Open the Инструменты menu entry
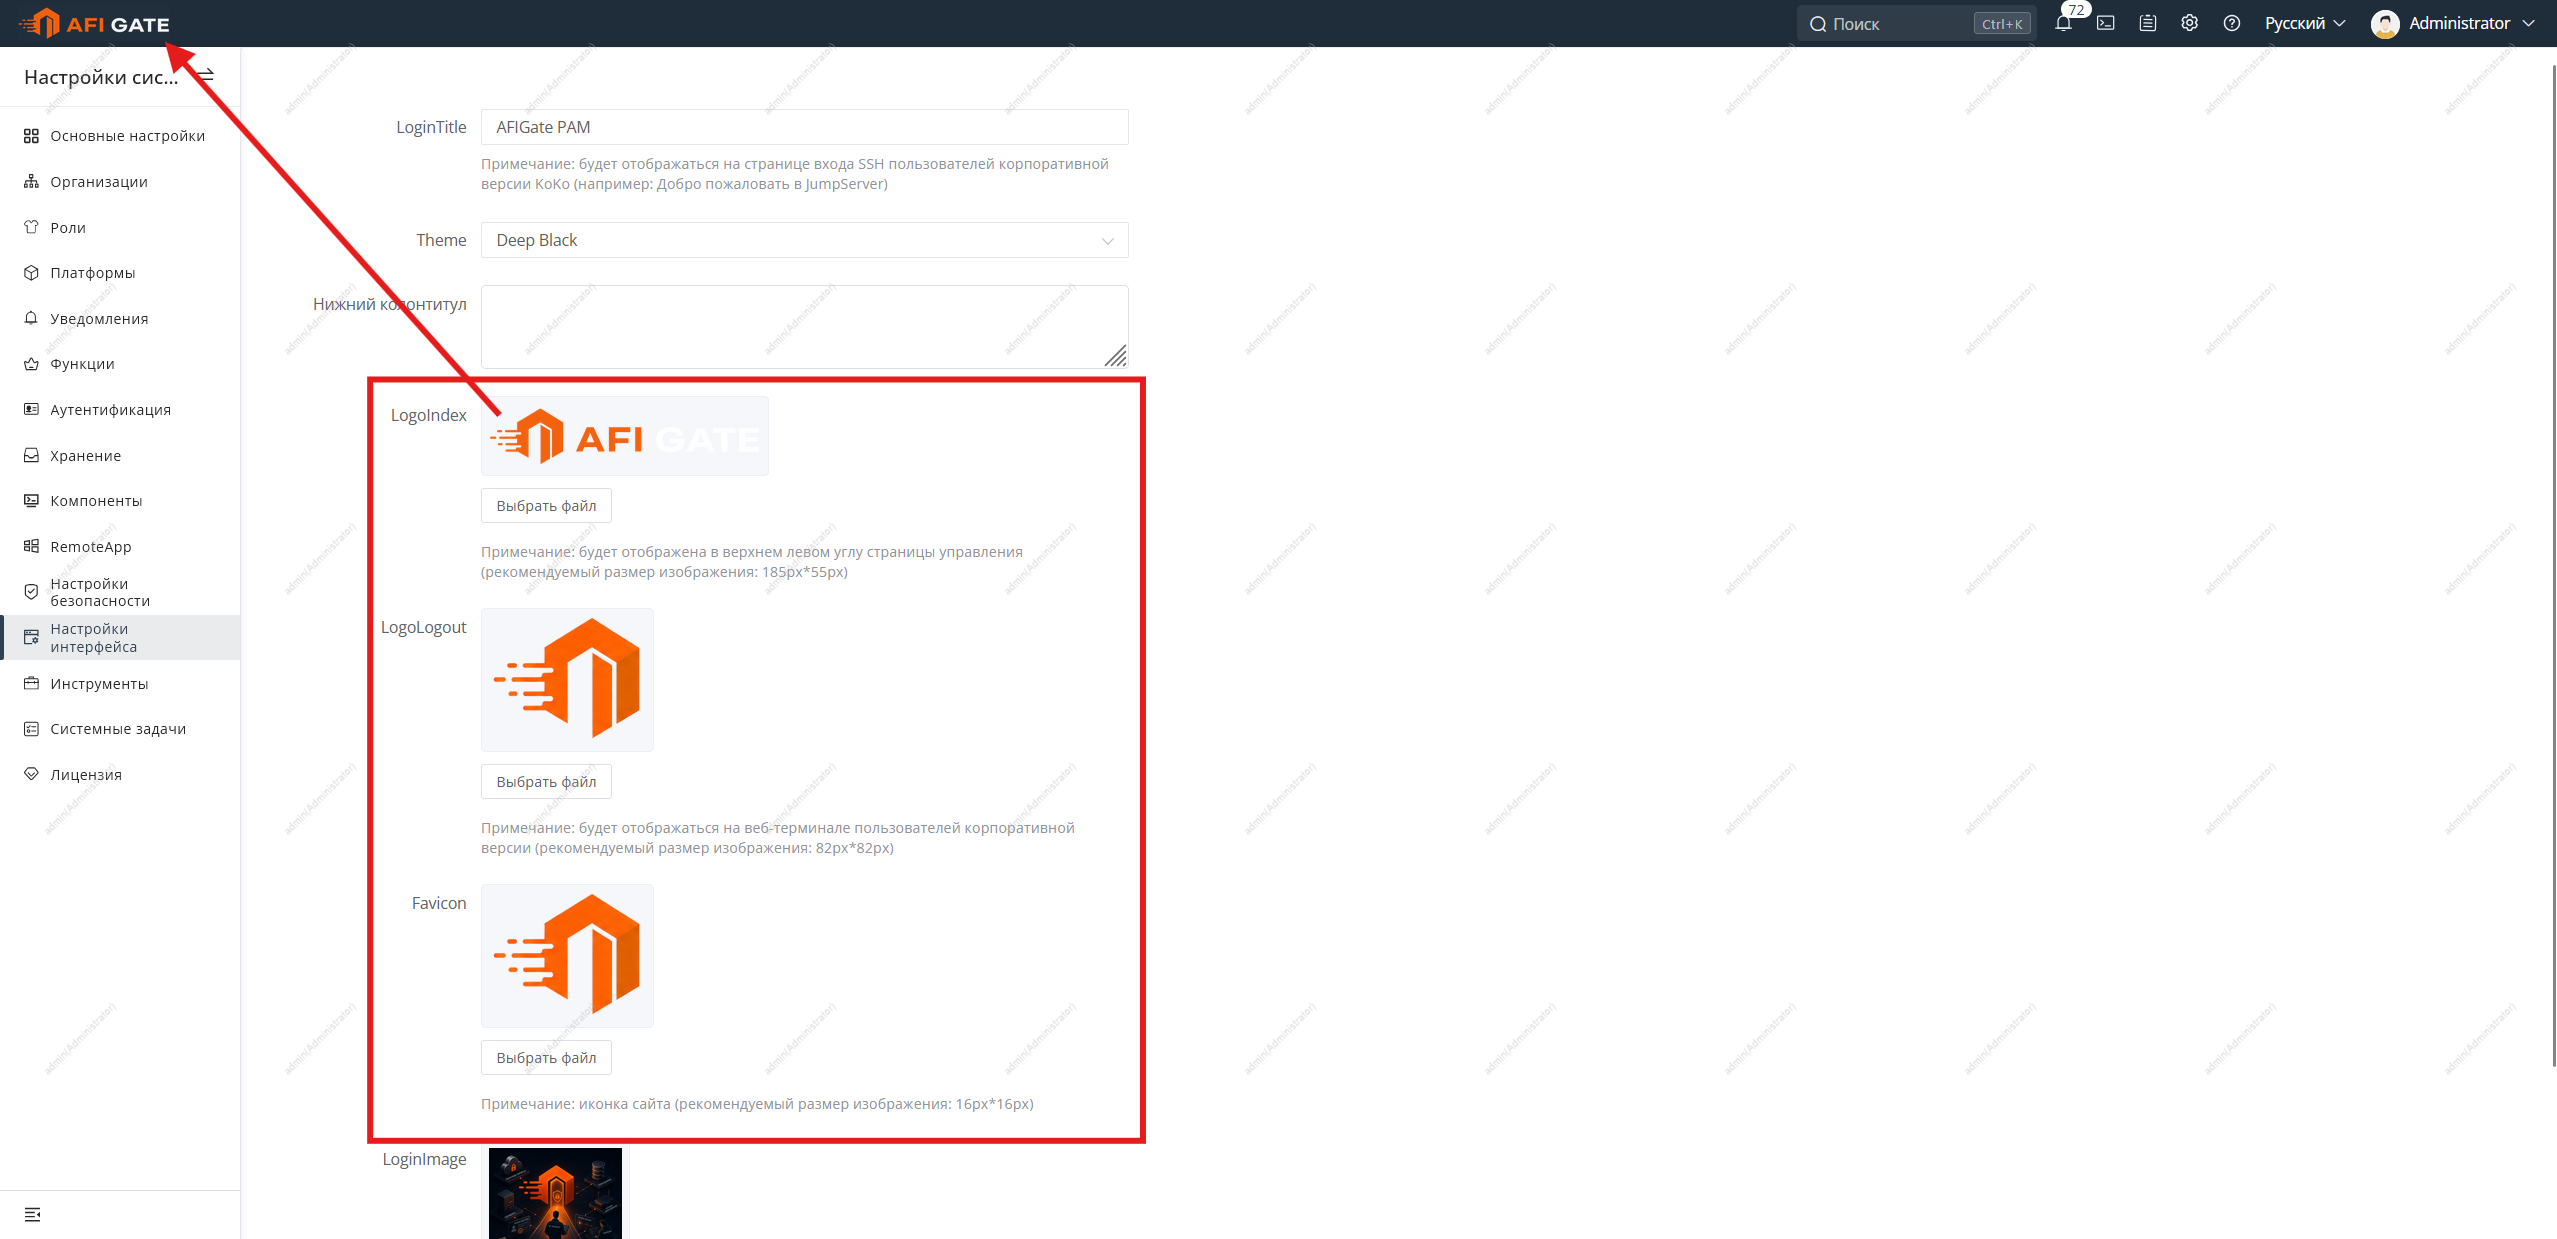Screen dimensions: 2557x1239 click(x=120, y=684)
